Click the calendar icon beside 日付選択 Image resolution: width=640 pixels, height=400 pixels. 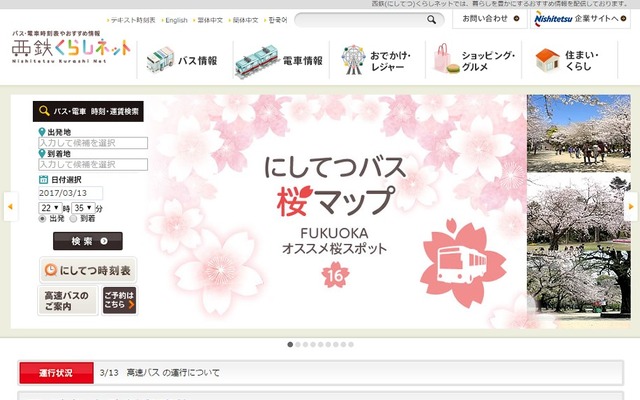point(43,180)
